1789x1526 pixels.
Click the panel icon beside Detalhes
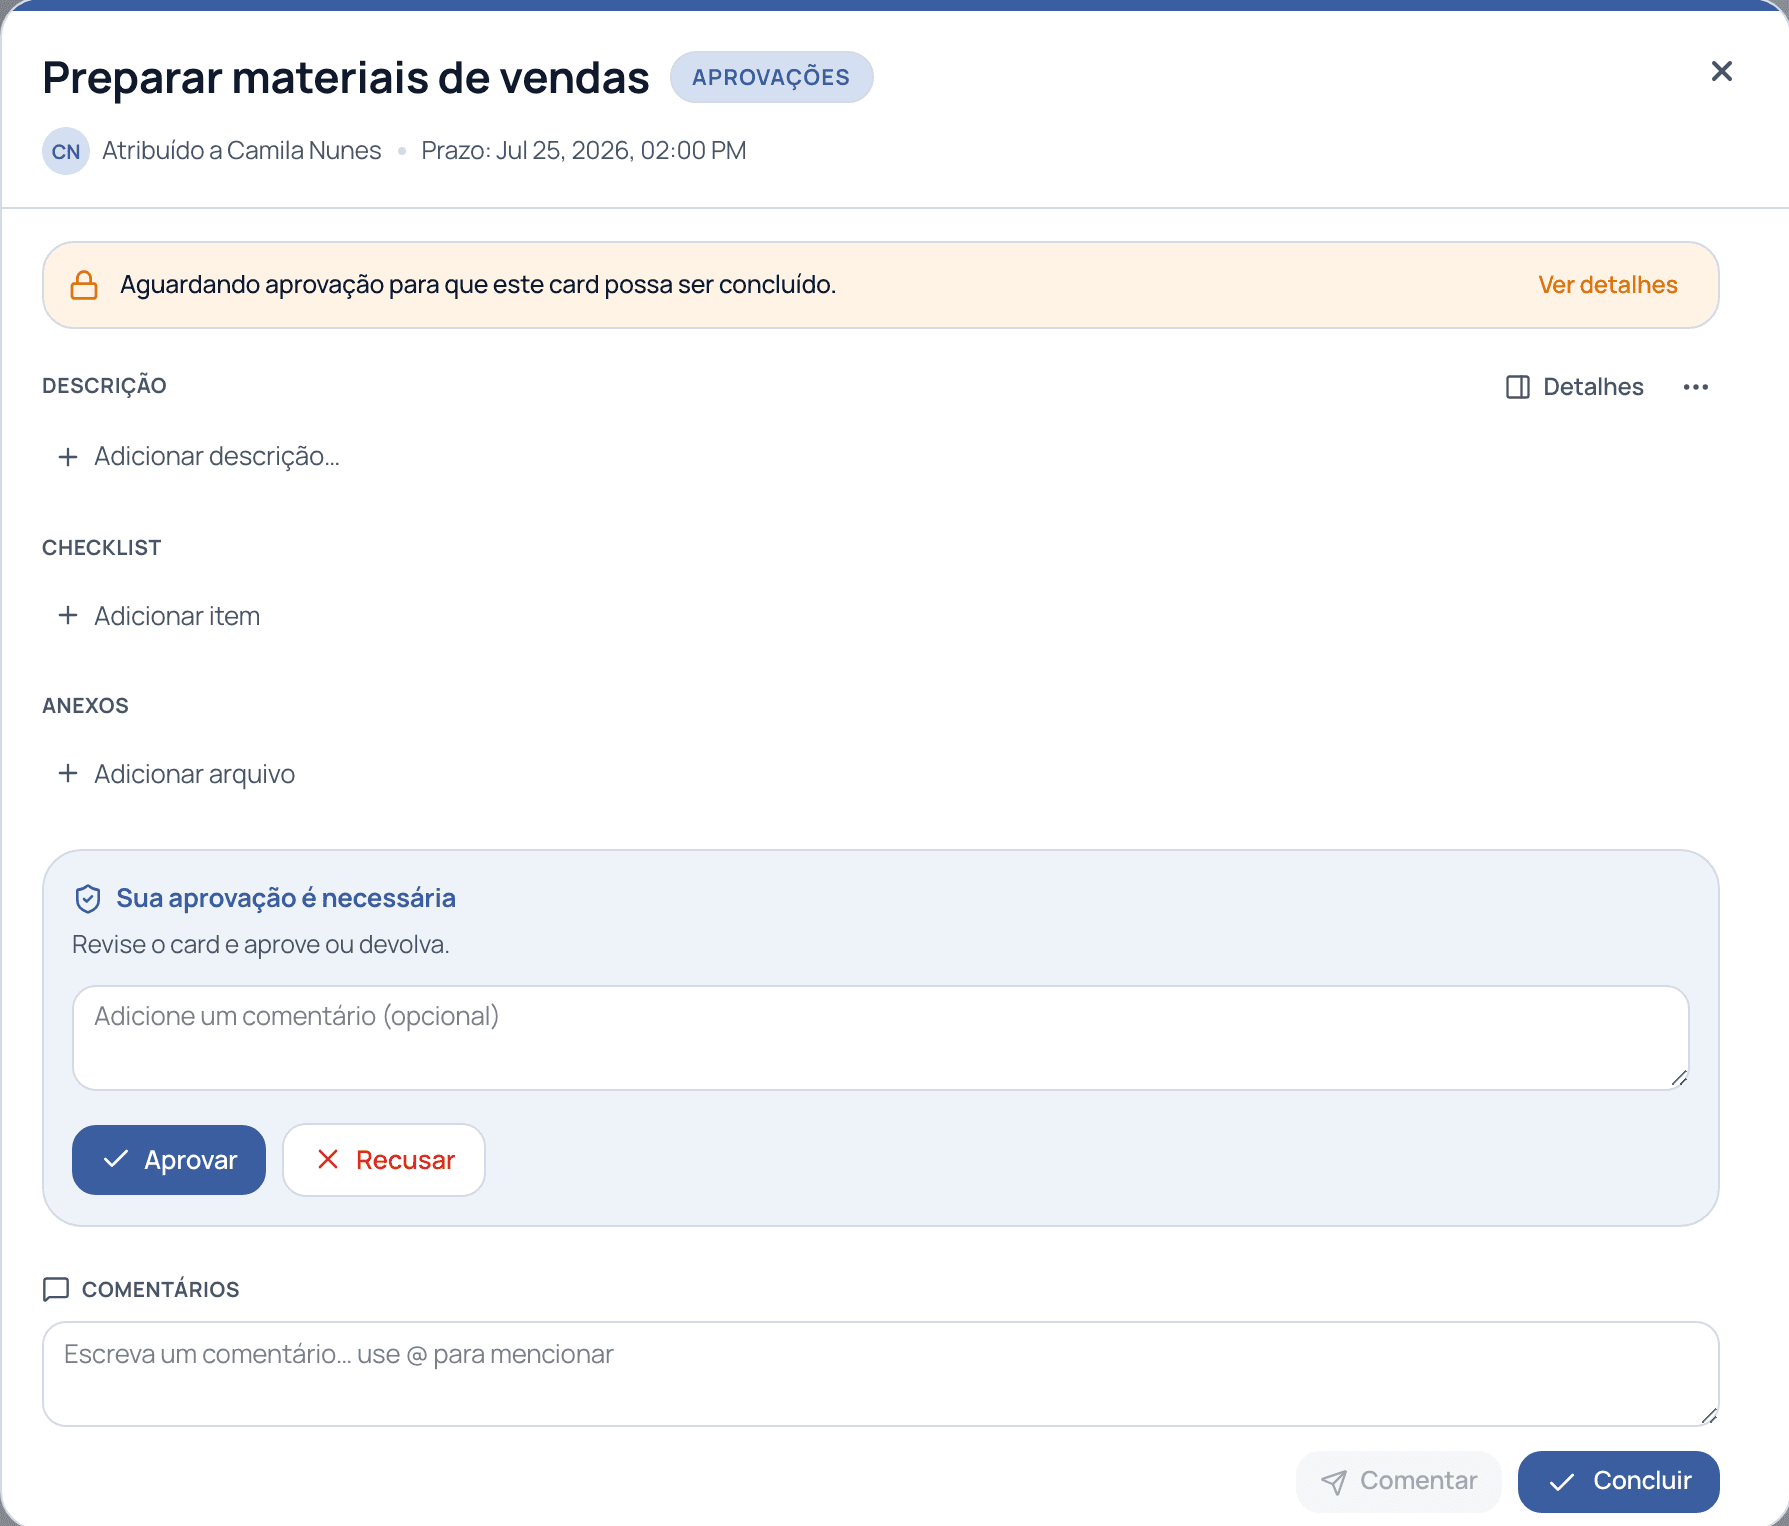click(1517, 387)
